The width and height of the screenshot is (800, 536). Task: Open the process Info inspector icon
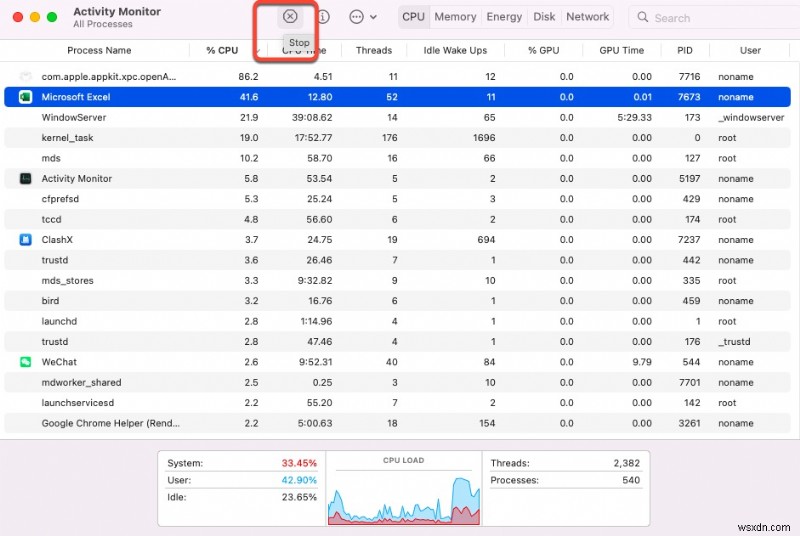click(323, 17)
